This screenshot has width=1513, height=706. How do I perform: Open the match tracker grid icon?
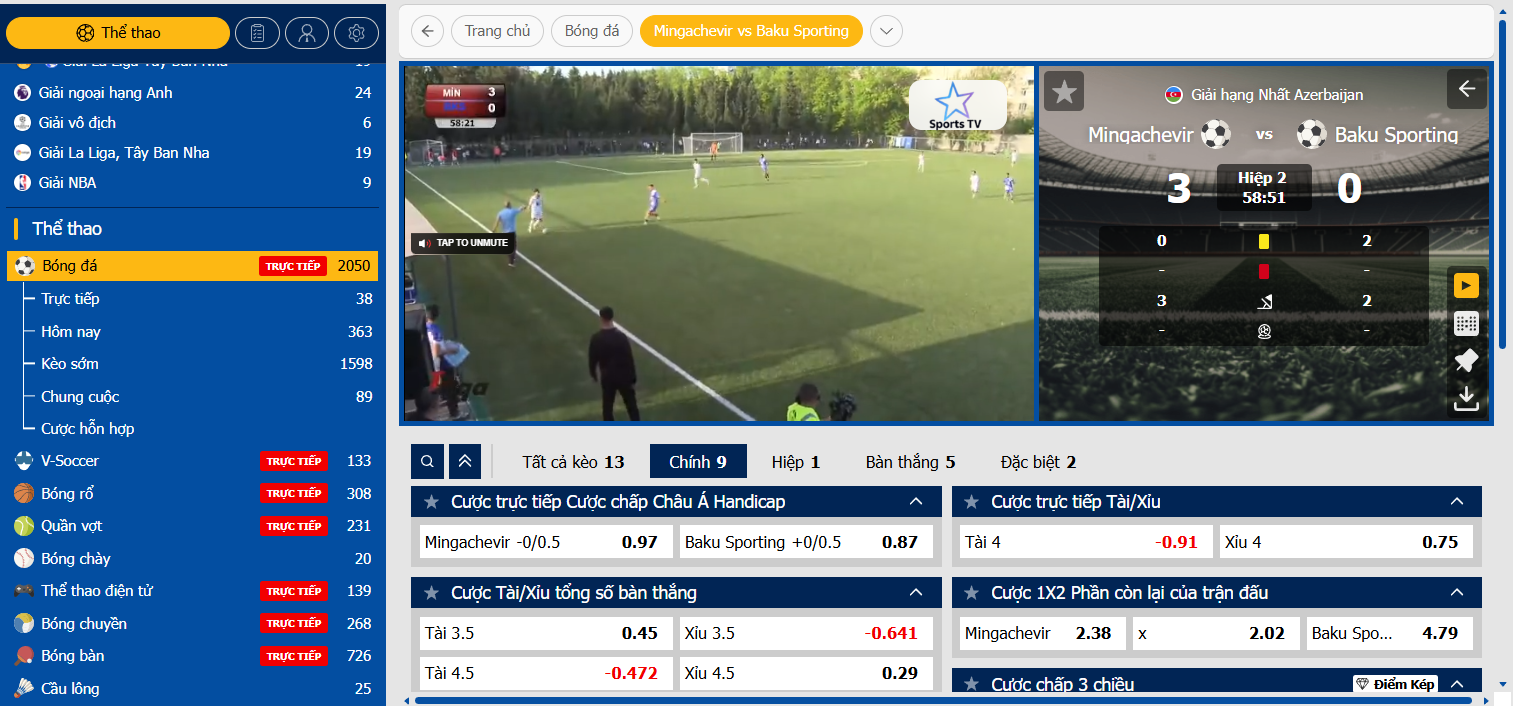(1466, 324)
